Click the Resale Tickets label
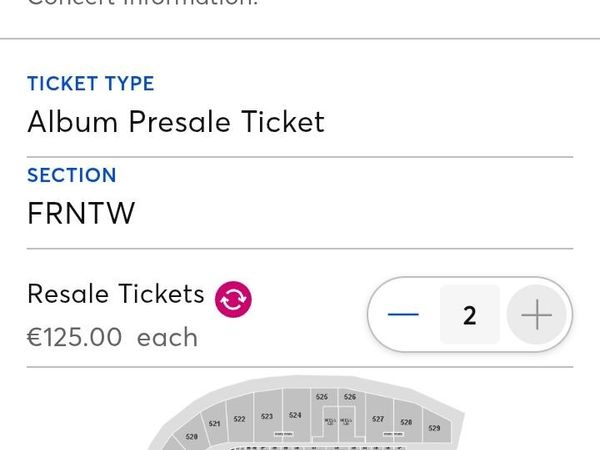The image size is (600, 450). click(x=116, y=294)
